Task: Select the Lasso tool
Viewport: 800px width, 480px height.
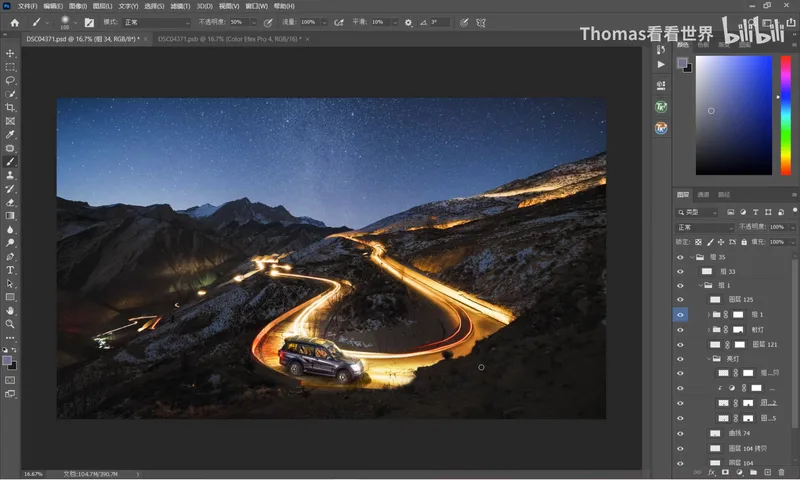Action: 10,81
